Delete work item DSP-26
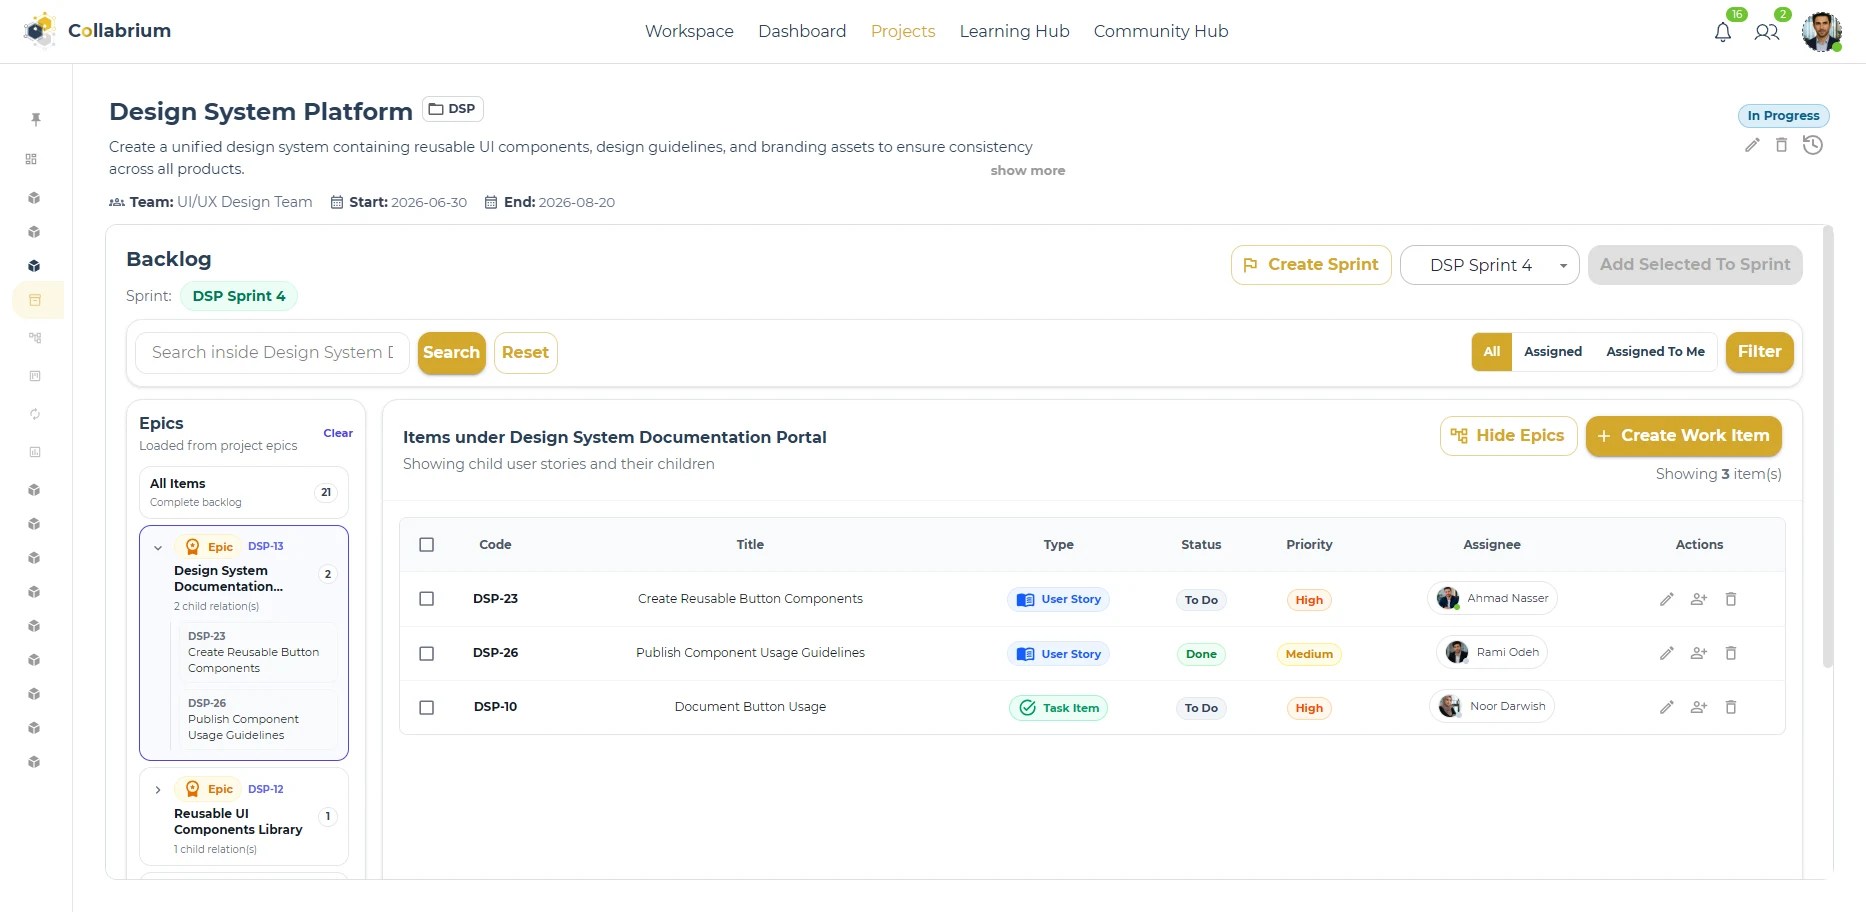 coord(1731,653)
